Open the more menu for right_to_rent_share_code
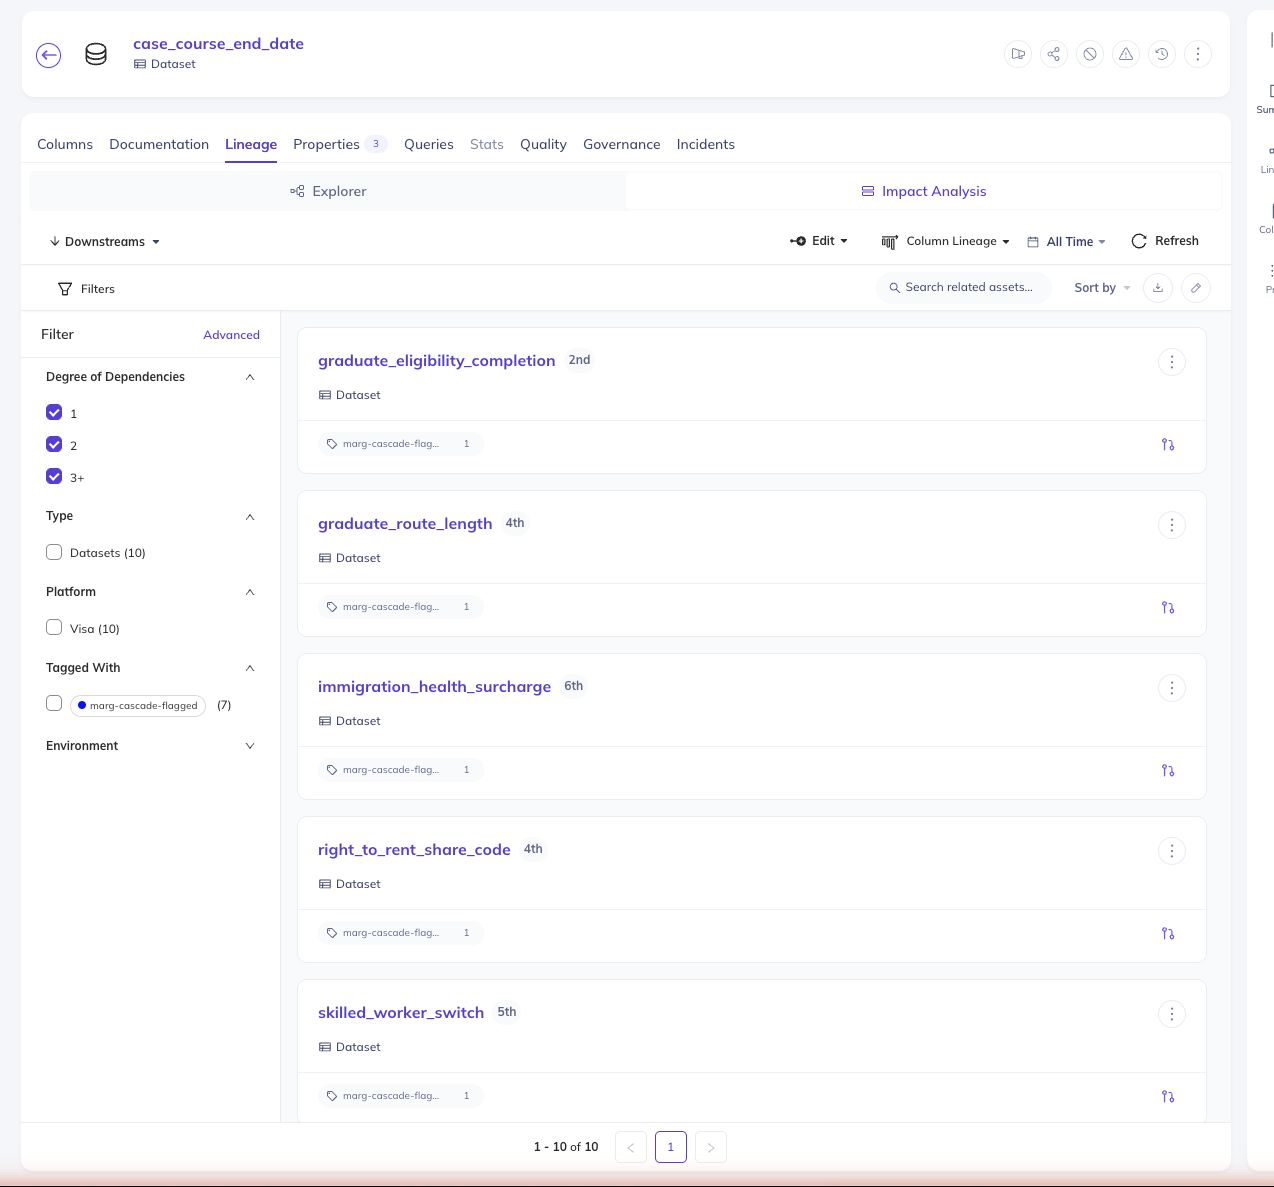This screenshot has width=1274, height=1187. tap(1172, 851)
